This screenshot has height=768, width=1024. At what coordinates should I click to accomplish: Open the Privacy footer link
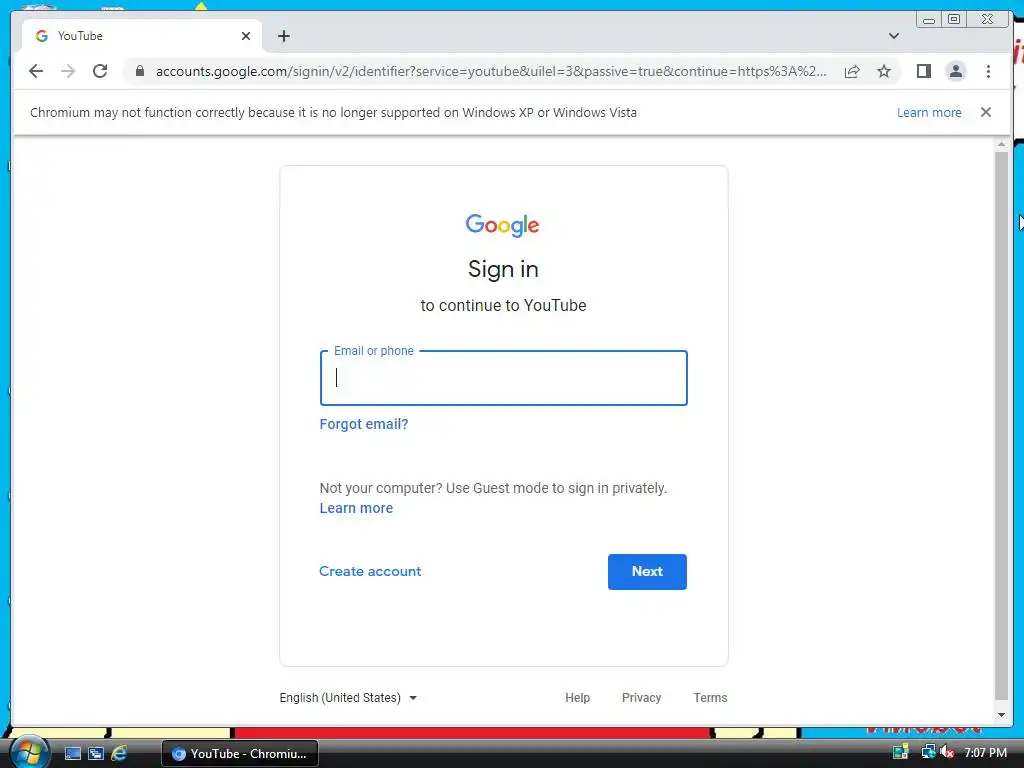pos(641,697)
